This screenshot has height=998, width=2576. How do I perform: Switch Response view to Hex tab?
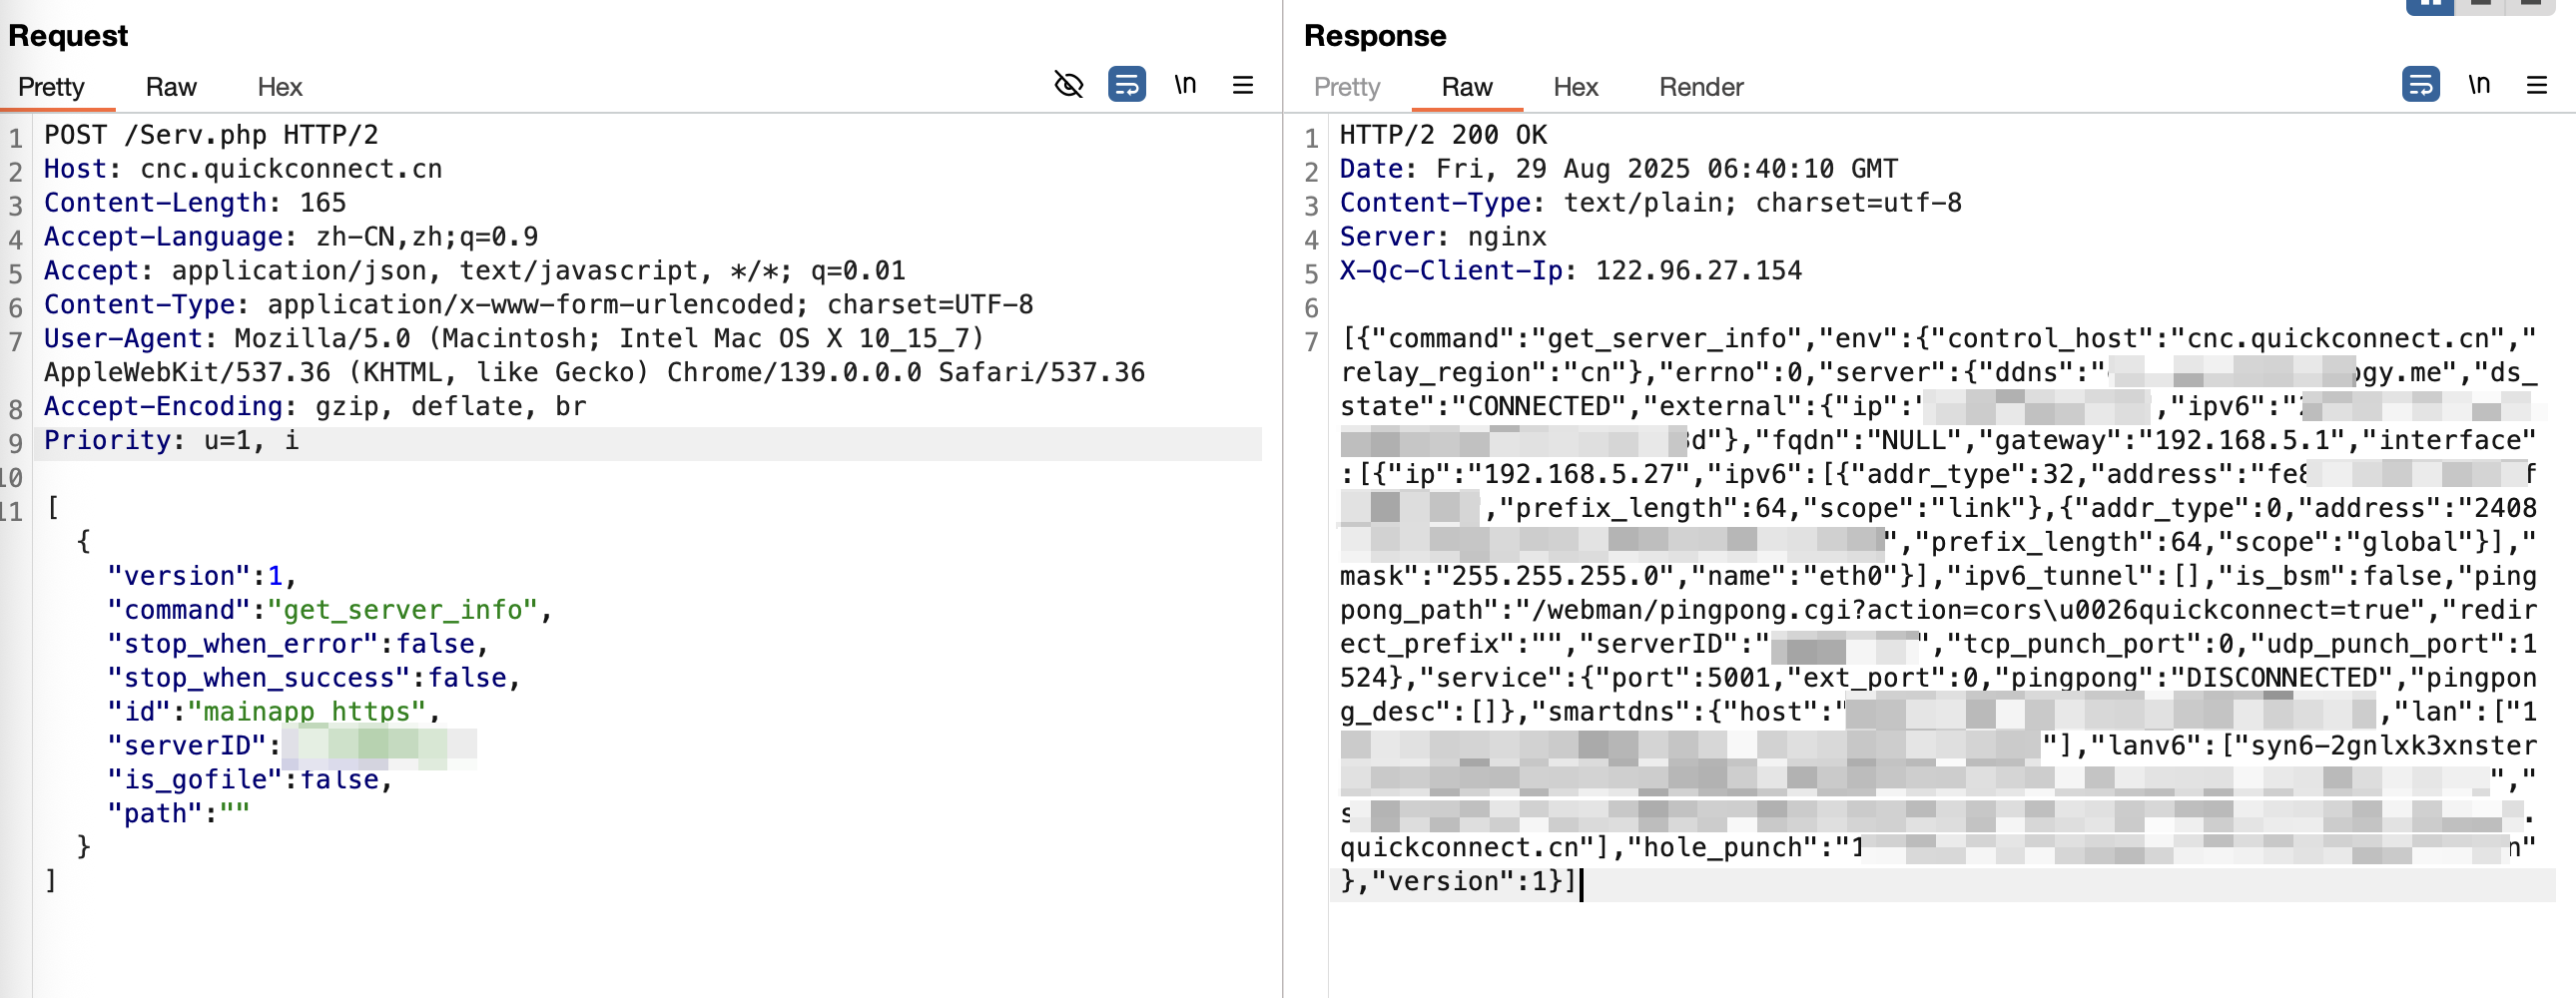[1575, 87]
